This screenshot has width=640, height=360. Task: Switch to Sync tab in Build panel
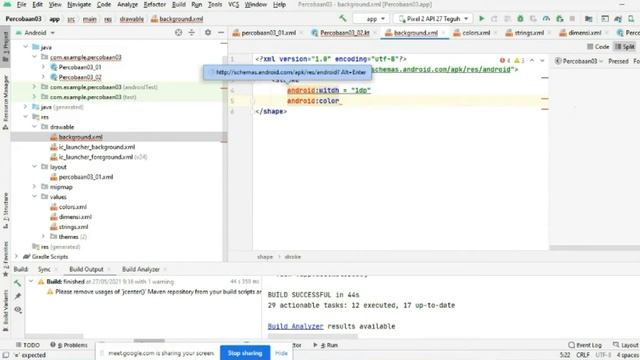point(44,269)
